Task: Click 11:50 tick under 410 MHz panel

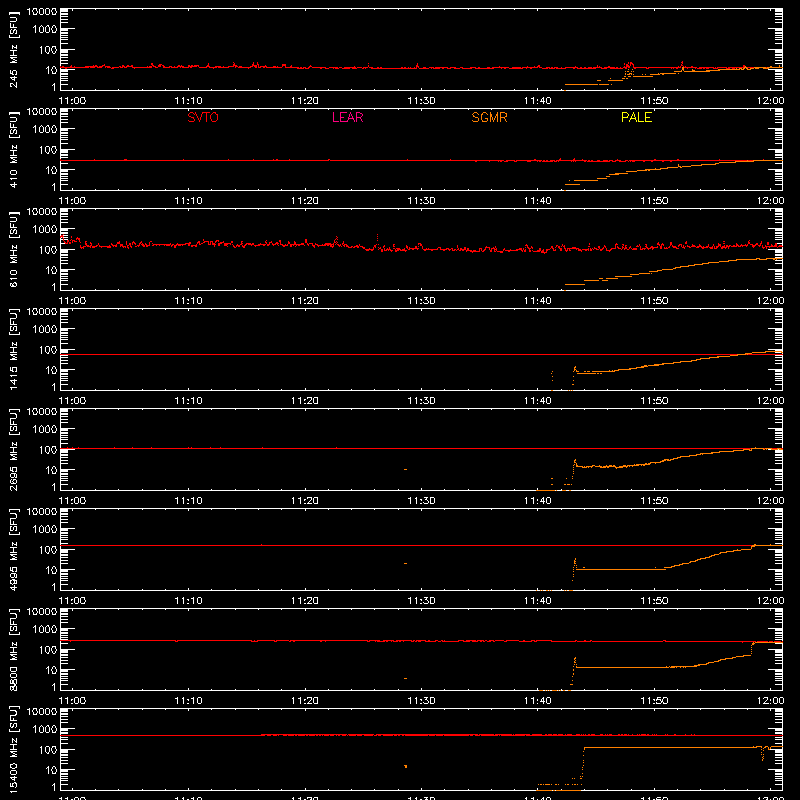Action: pos(654,201)
